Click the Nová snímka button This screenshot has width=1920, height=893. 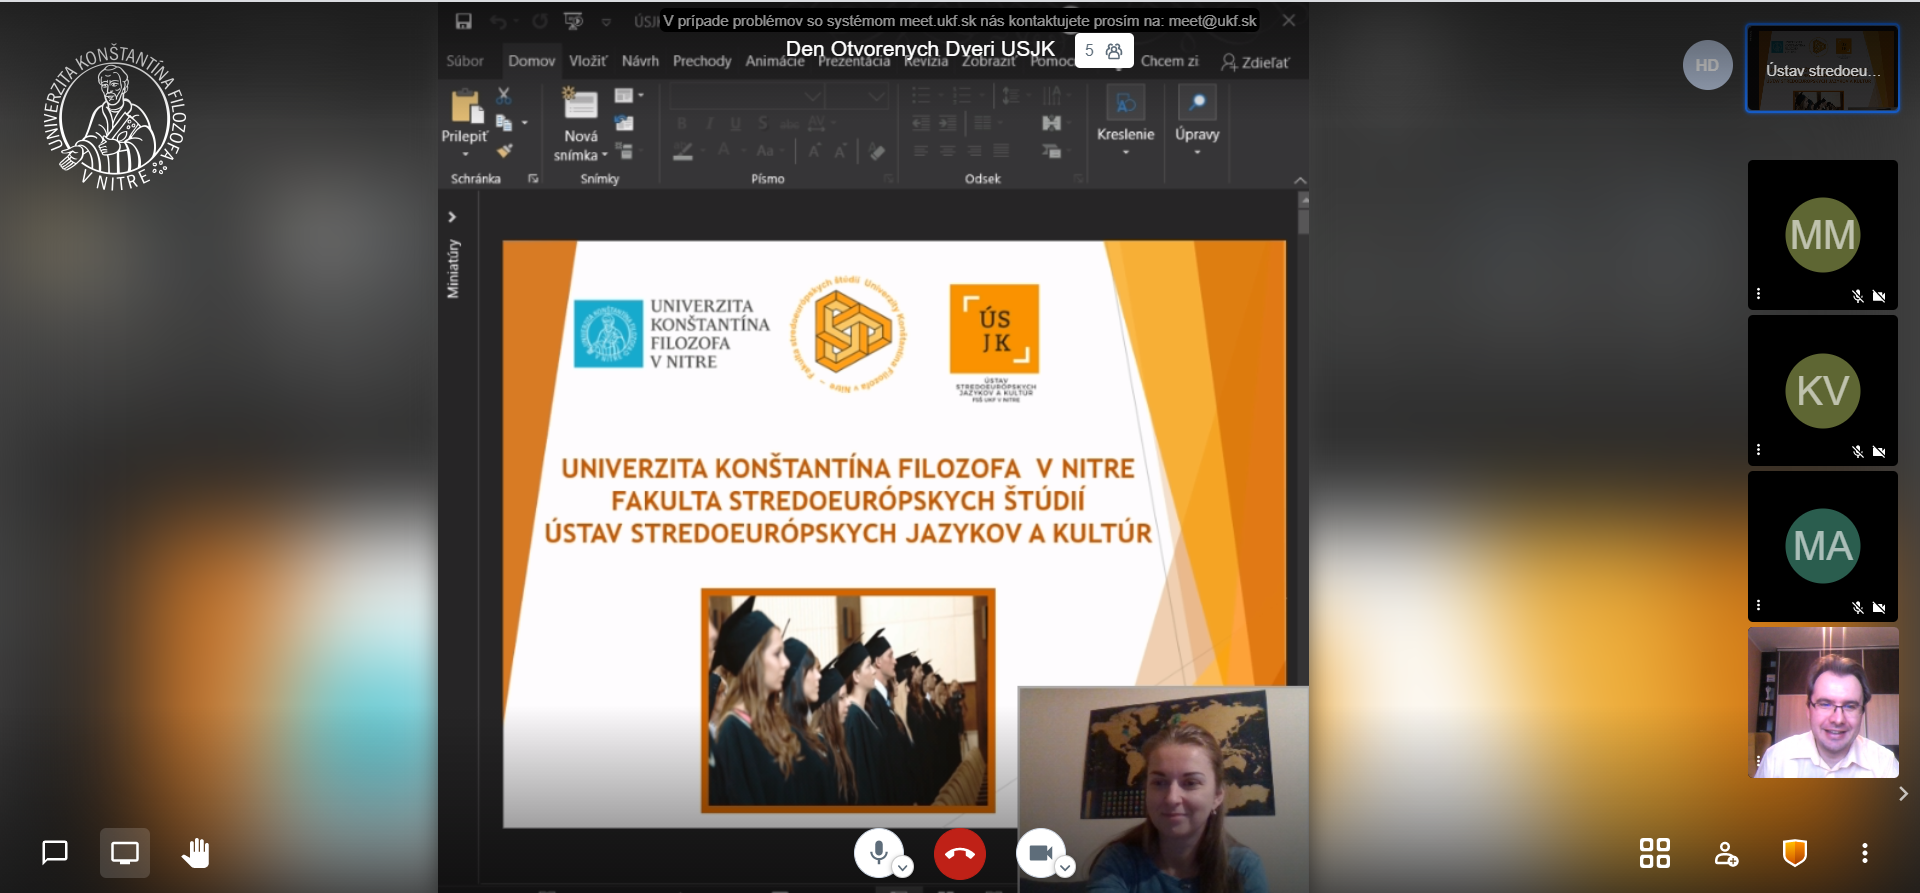[x=580, y=124]
